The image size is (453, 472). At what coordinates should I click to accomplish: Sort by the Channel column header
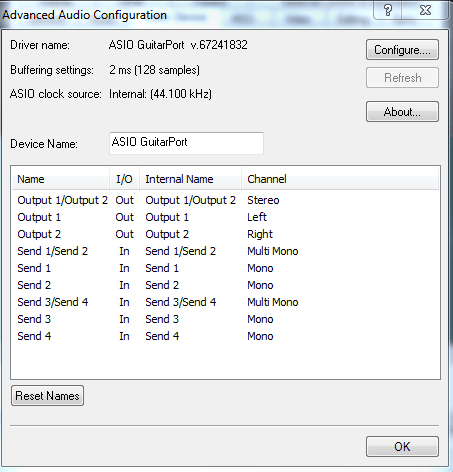pyautogui.click(x=340, y=179)
